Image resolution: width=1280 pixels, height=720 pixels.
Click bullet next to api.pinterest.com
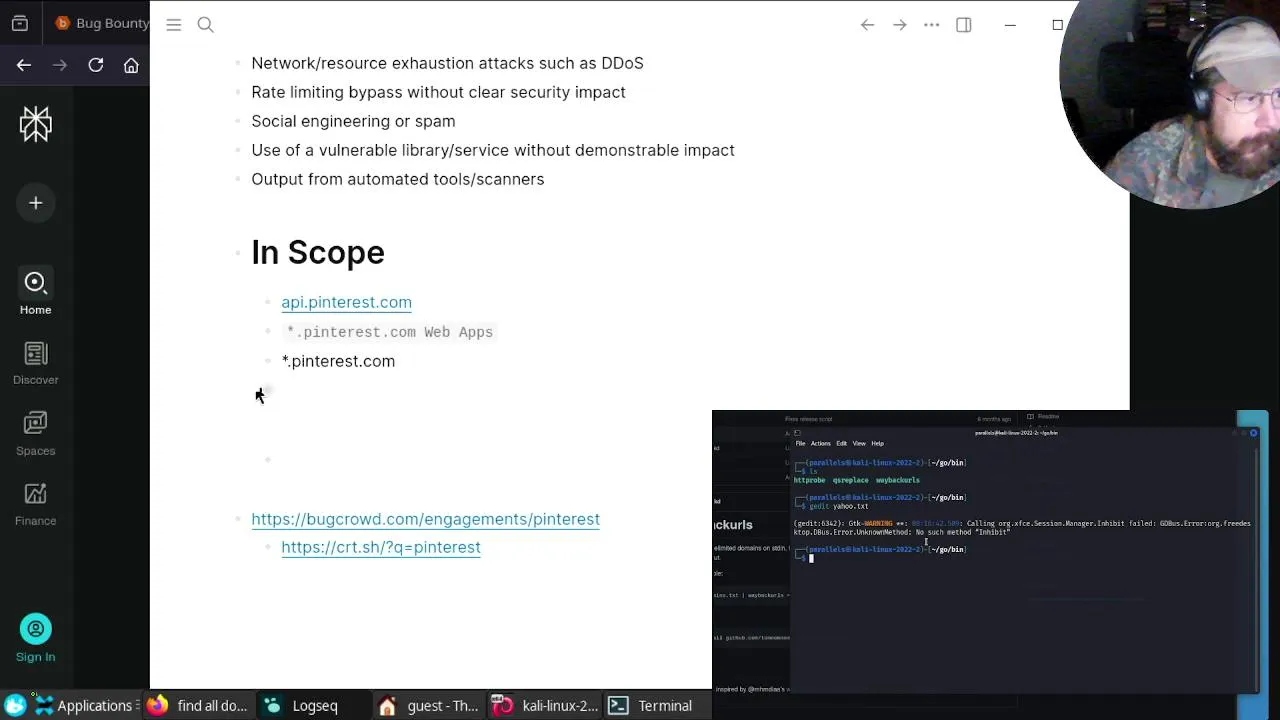(x=268, y=302)
